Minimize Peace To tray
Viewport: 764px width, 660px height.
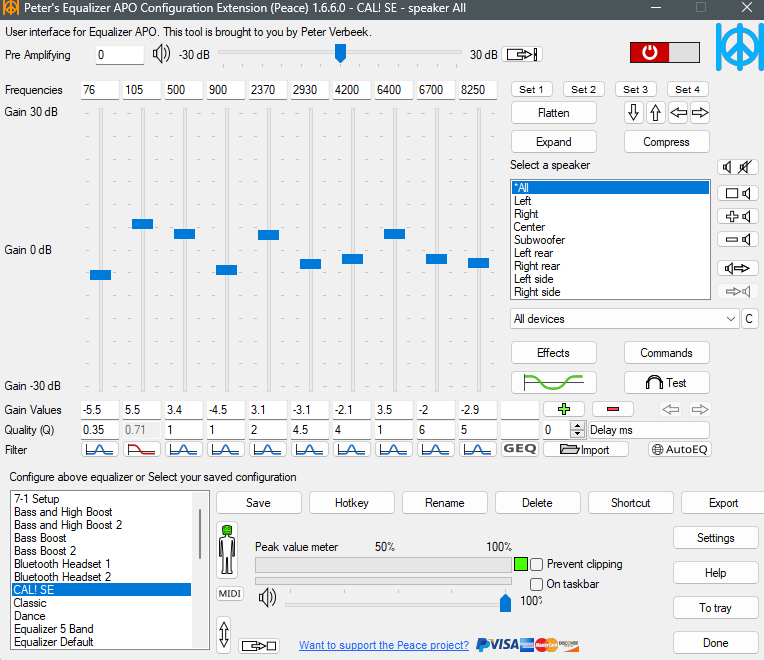(715, 608)
